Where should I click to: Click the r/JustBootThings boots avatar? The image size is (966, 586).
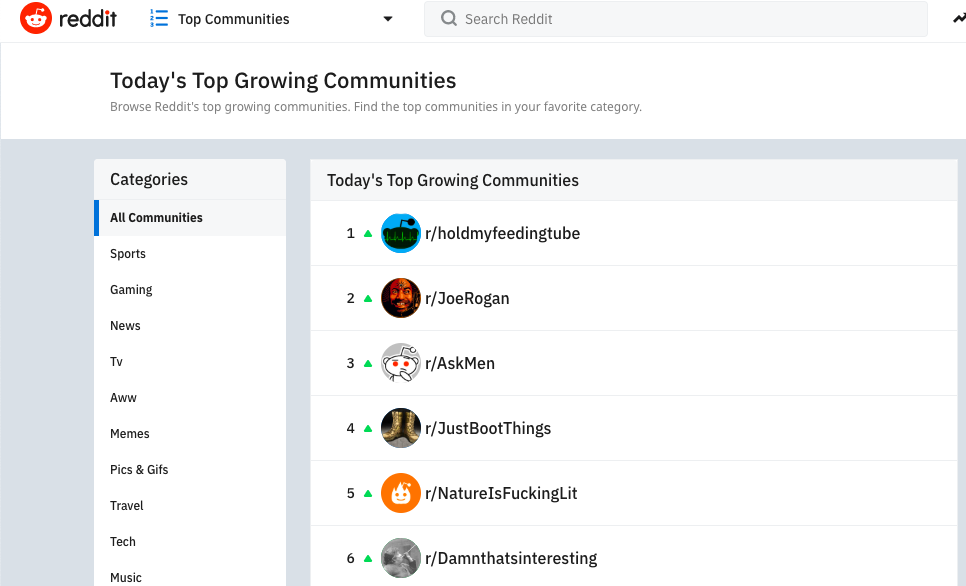(401, 428)
